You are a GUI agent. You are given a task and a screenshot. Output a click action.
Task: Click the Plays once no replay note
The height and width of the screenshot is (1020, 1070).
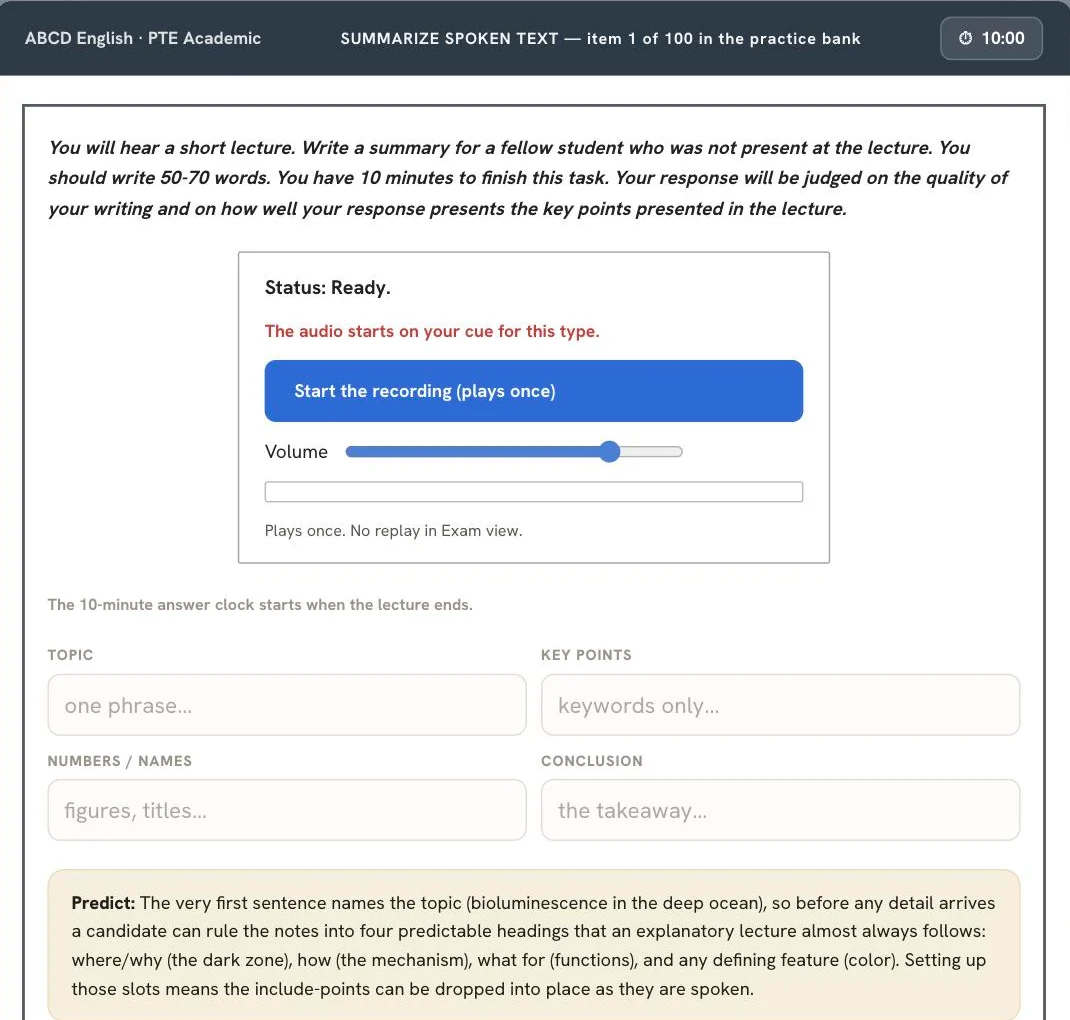coord(393,531)
